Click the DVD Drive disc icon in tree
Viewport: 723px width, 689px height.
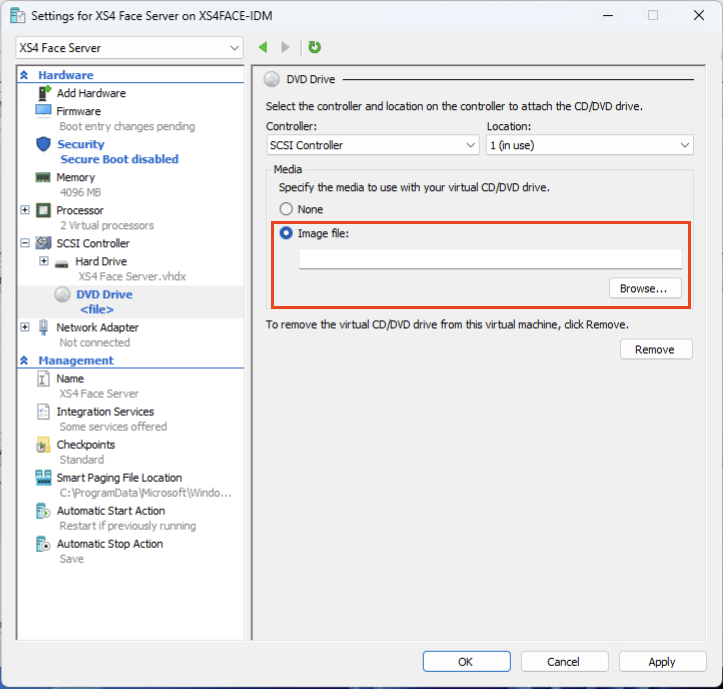[62, 294]
